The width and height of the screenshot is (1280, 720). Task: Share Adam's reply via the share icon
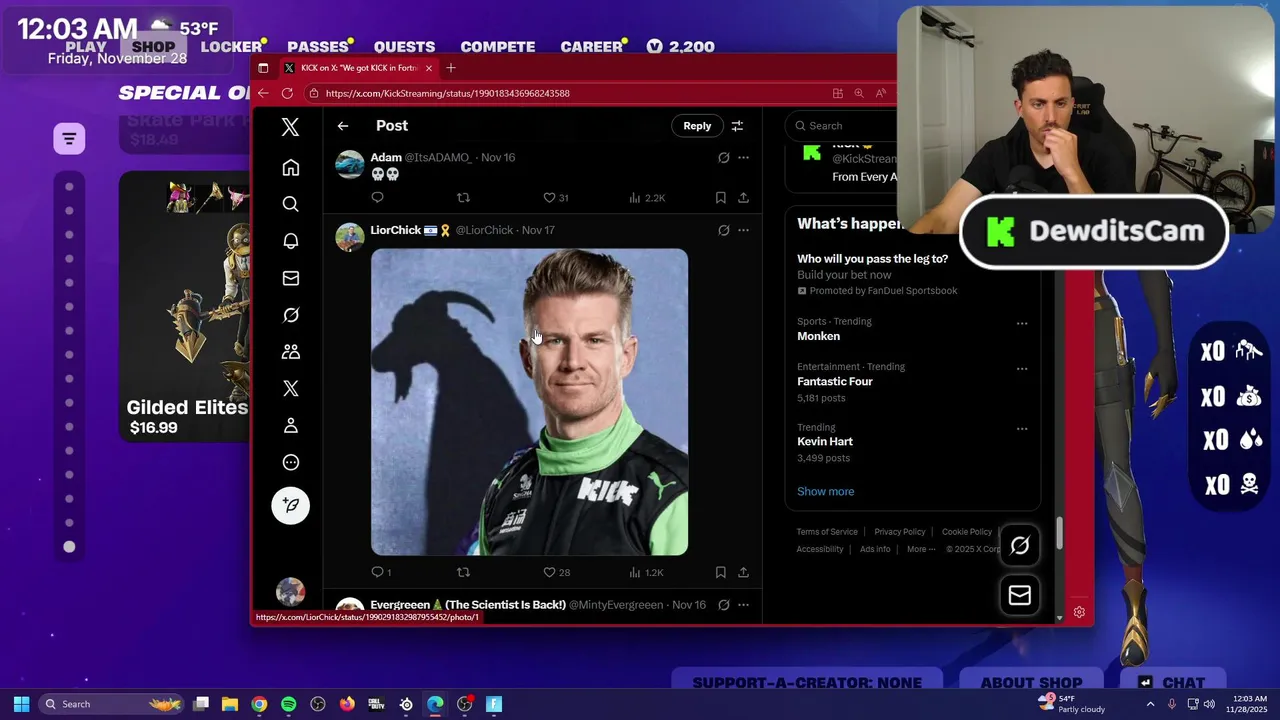click(743, 198)
